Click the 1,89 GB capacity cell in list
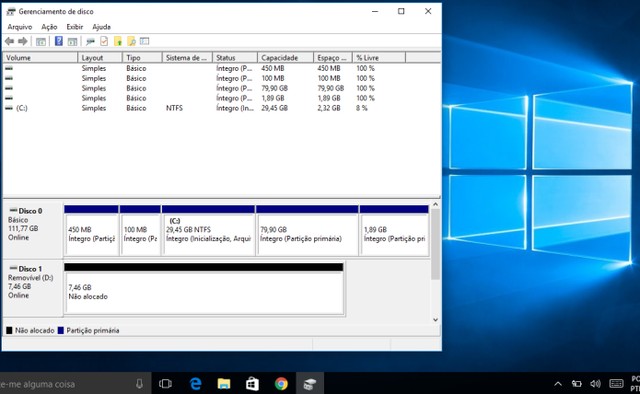 pos(273,98)
